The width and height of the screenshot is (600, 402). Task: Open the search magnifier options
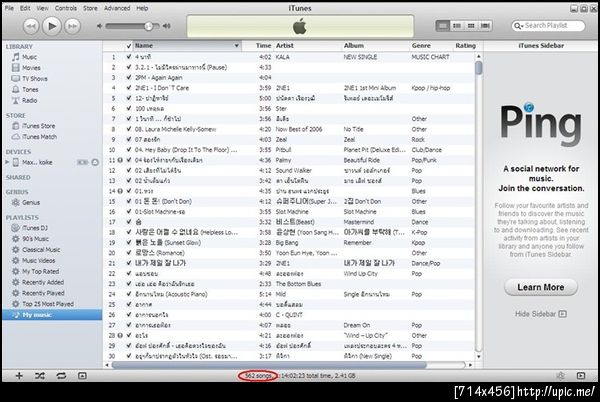coord(518,26)
